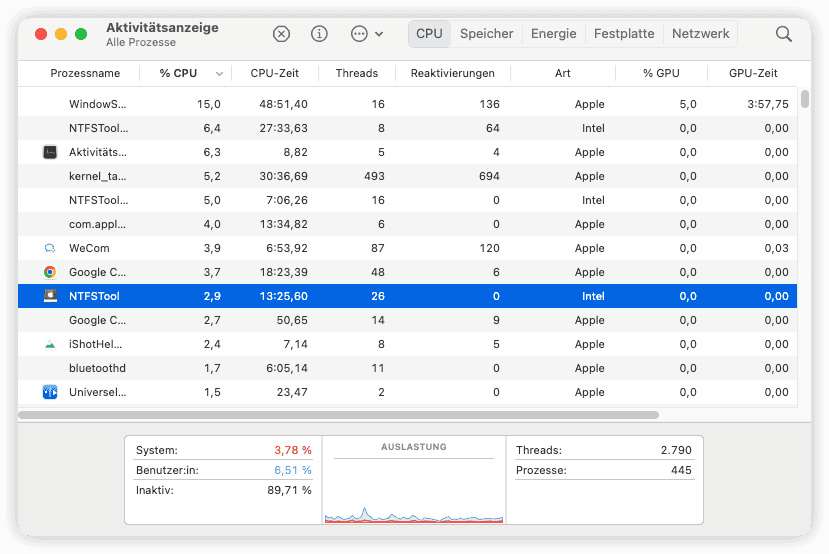Click the 493 threads value for kernel_ta...
This screenshot has height=554, width=829.
374,176
